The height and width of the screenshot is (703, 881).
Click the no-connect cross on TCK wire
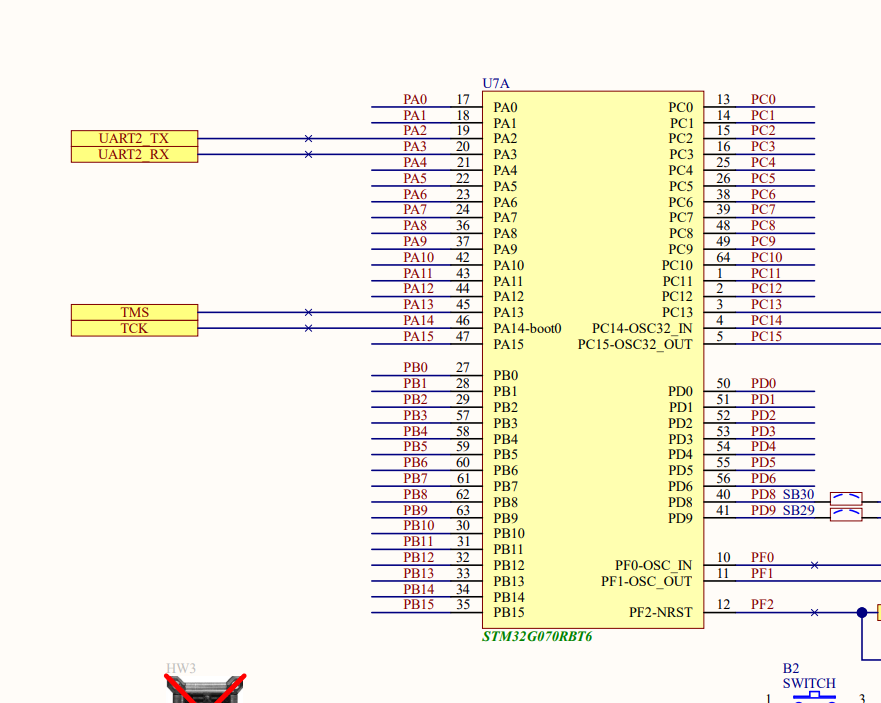click(308, 328)
